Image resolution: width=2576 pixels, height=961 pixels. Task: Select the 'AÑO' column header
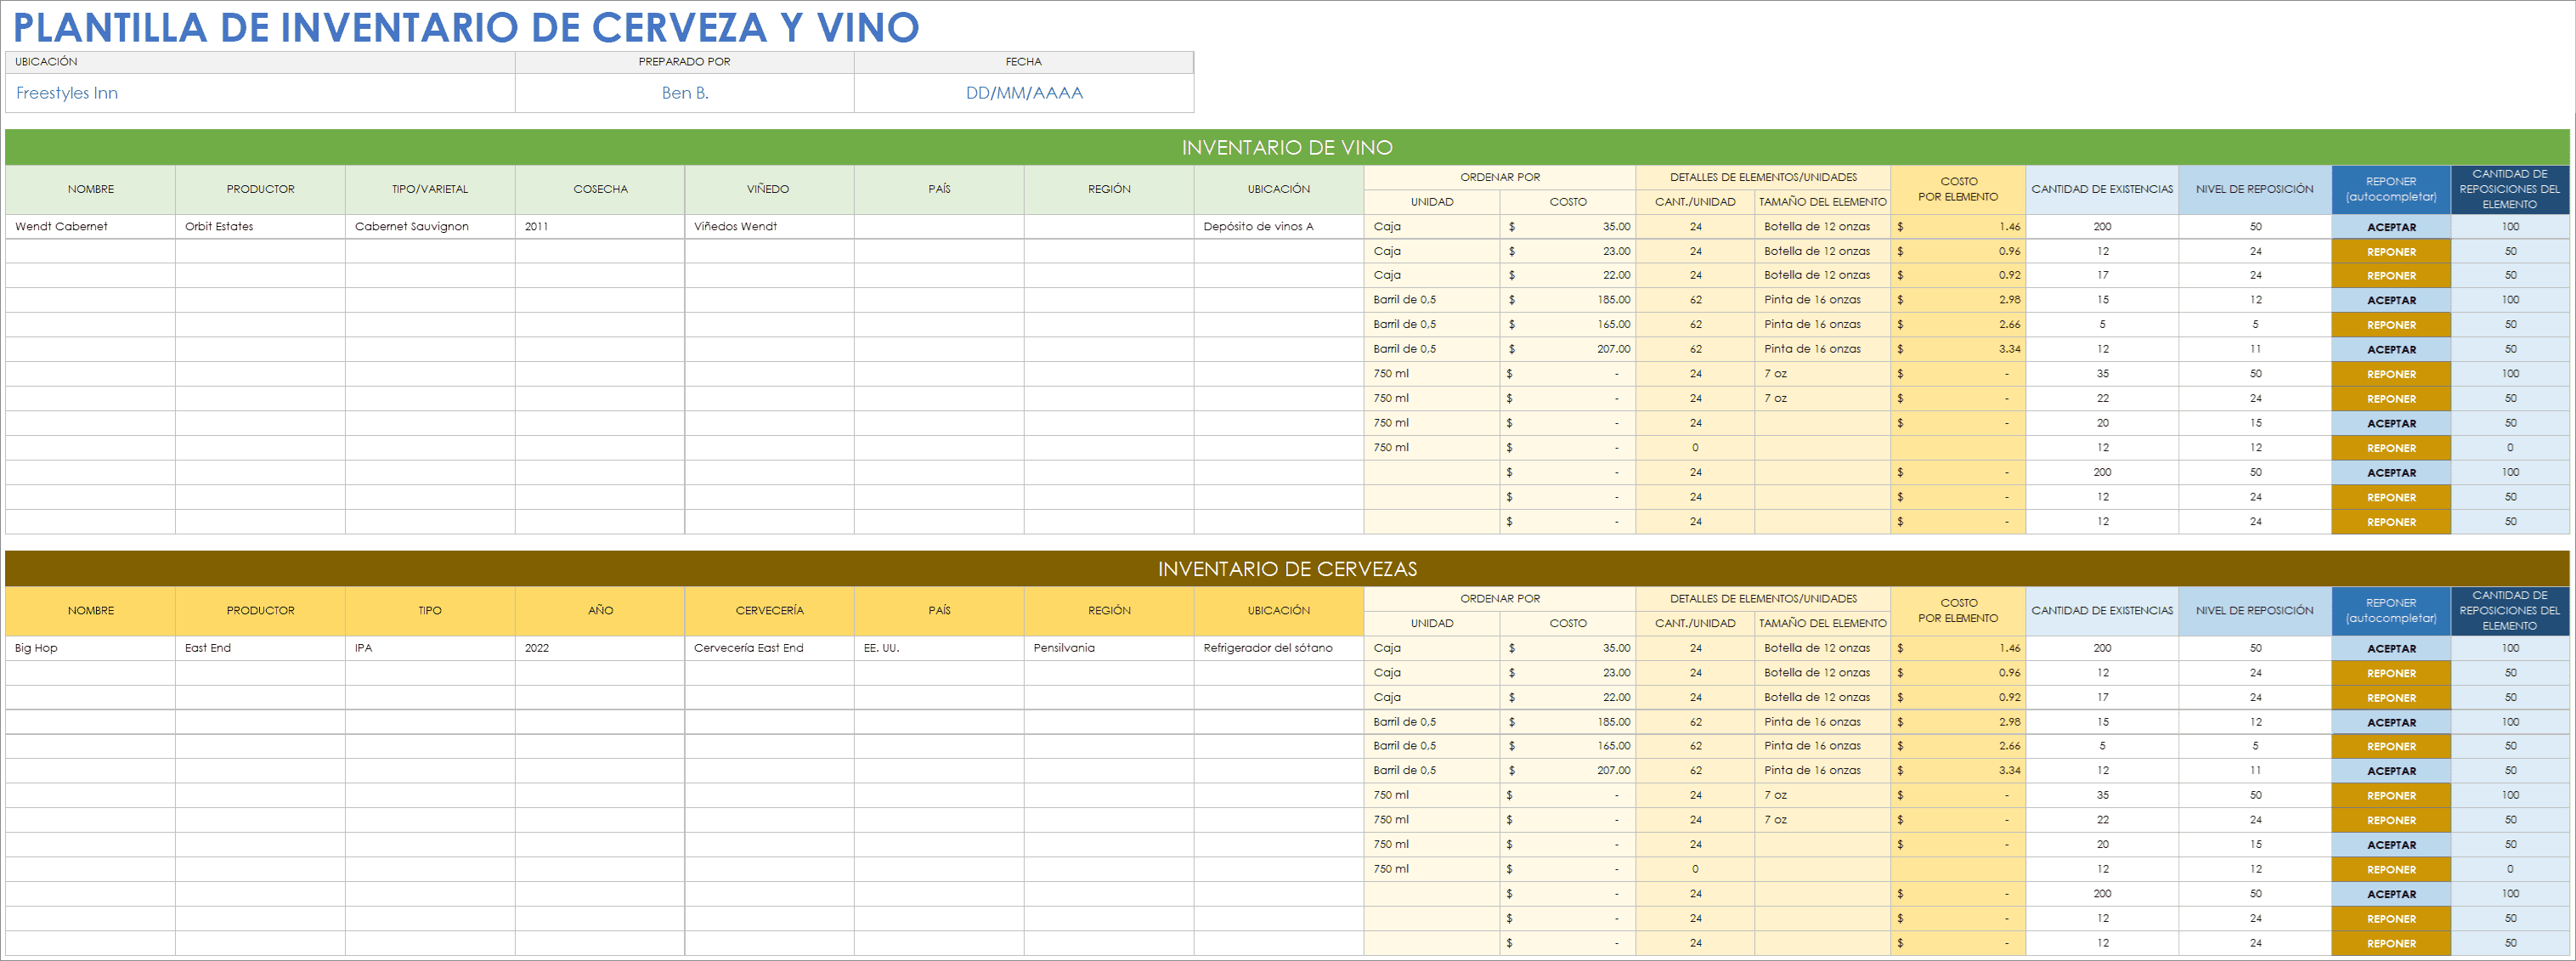[600, 611]
